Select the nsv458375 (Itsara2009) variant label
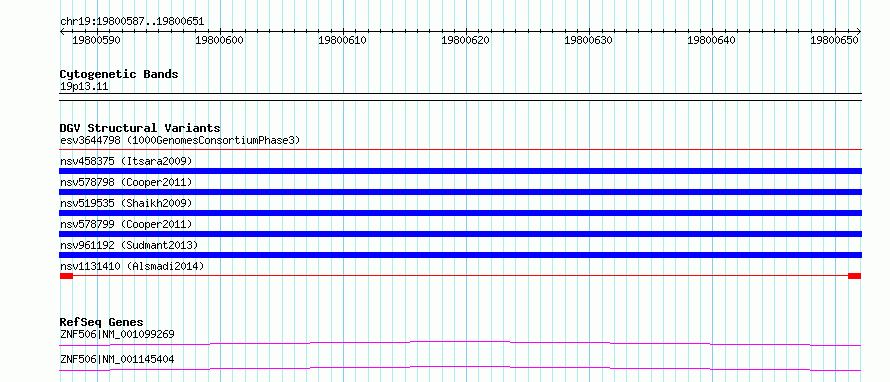The height and width of the screenshot is (382, 890). (x=126, y=161)
